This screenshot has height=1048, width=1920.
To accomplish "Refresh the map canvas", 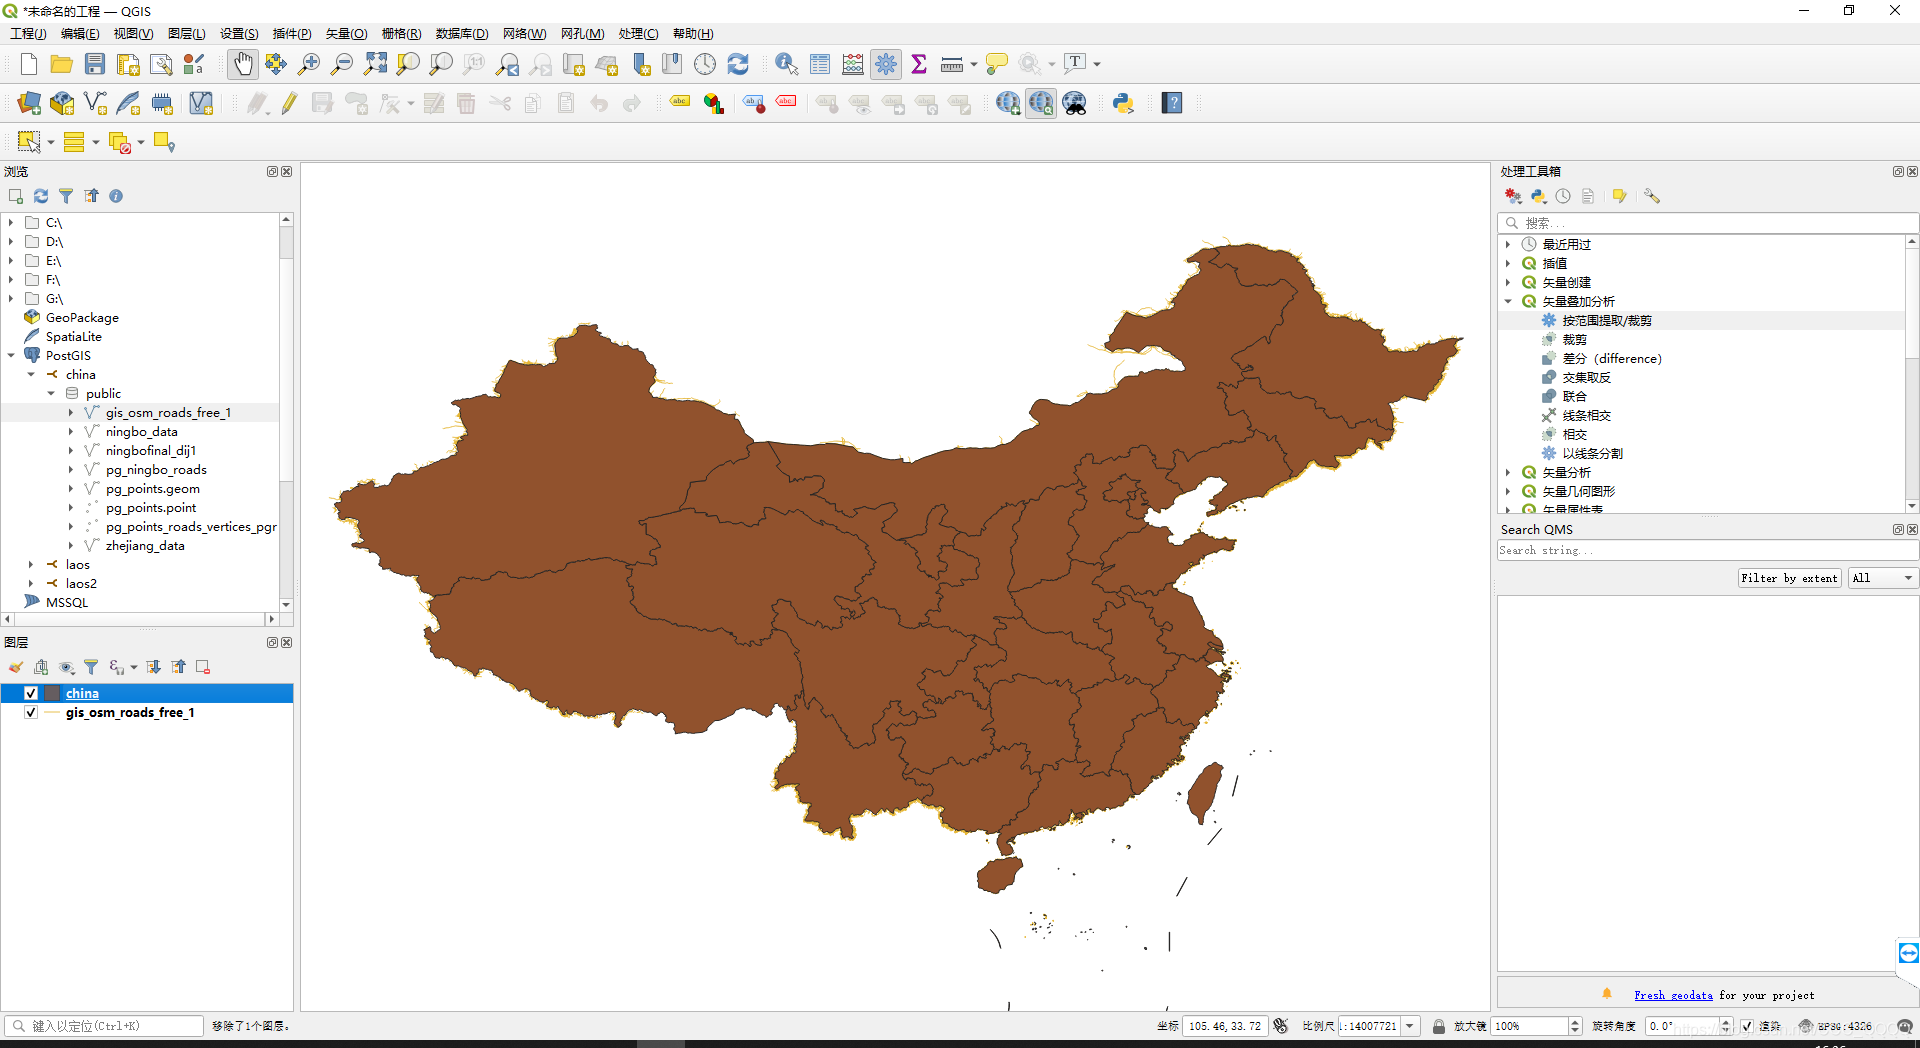I will pyautogui.click(x=738, y=64).
